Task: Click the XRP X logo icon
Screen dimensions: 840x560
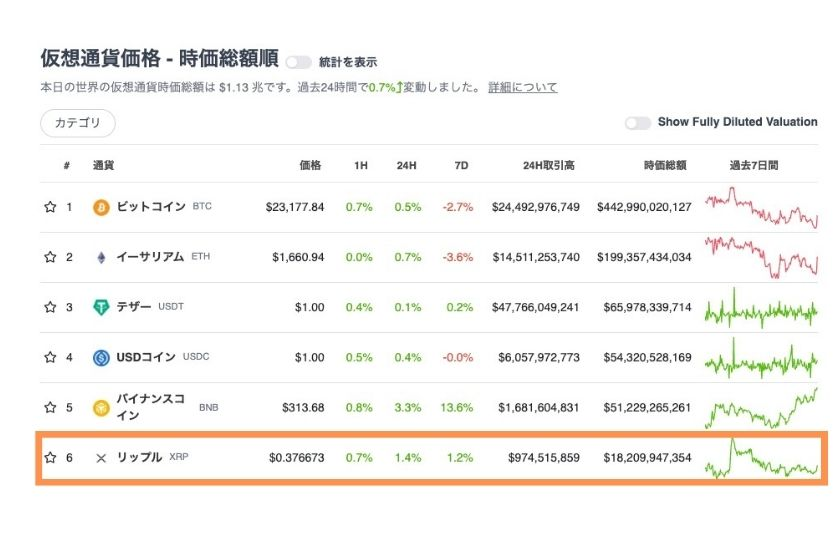Action: point(101,458)
